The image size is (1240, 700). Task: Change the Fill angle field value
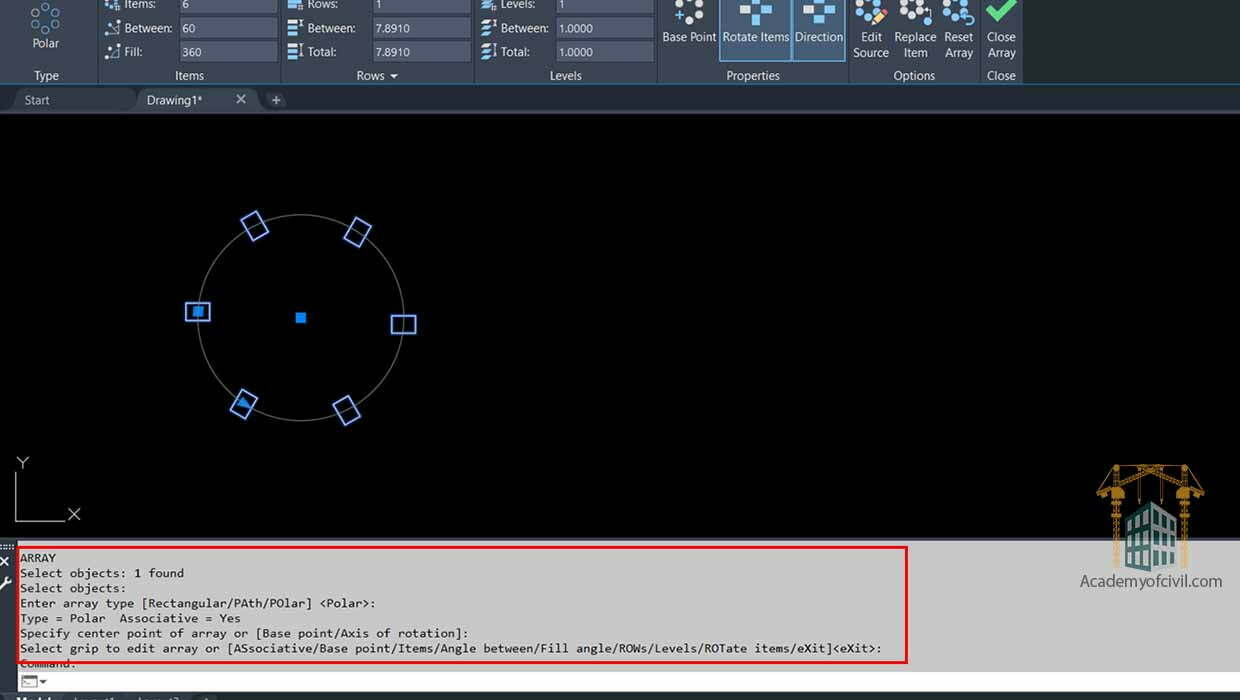point(228,52)
